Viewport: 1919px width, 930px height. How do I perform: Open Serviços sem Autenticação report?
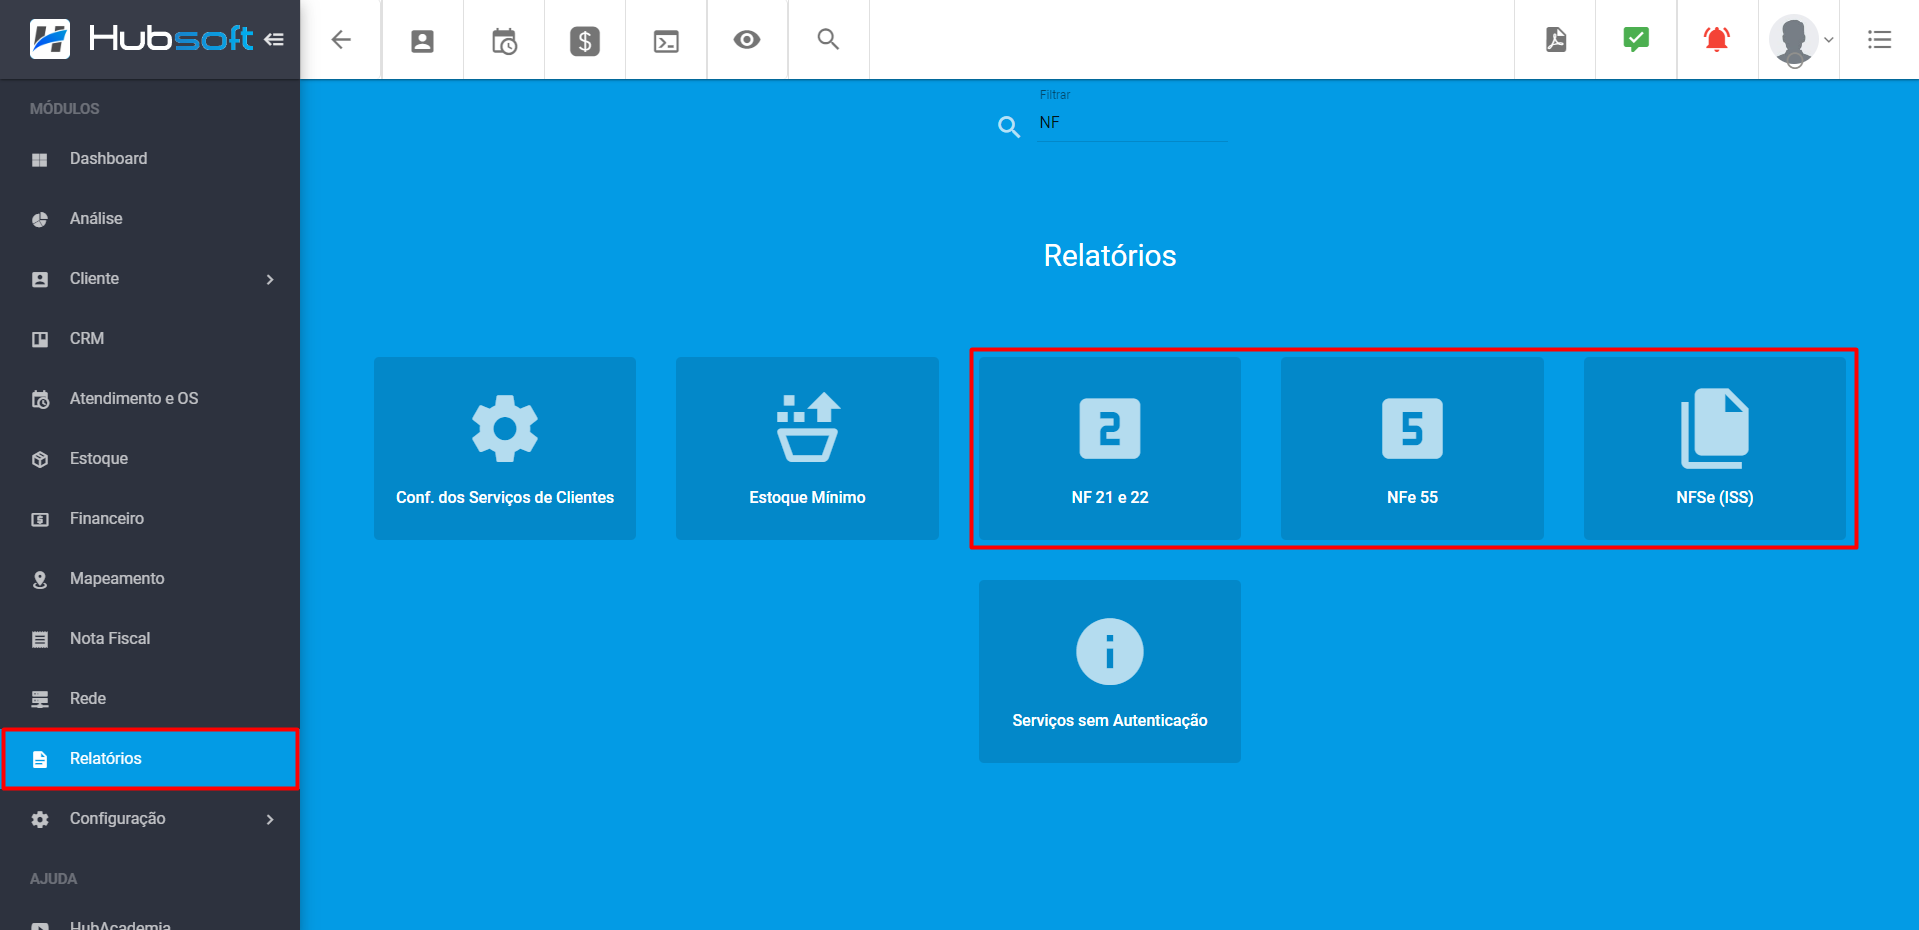[x=1110, y=671]
